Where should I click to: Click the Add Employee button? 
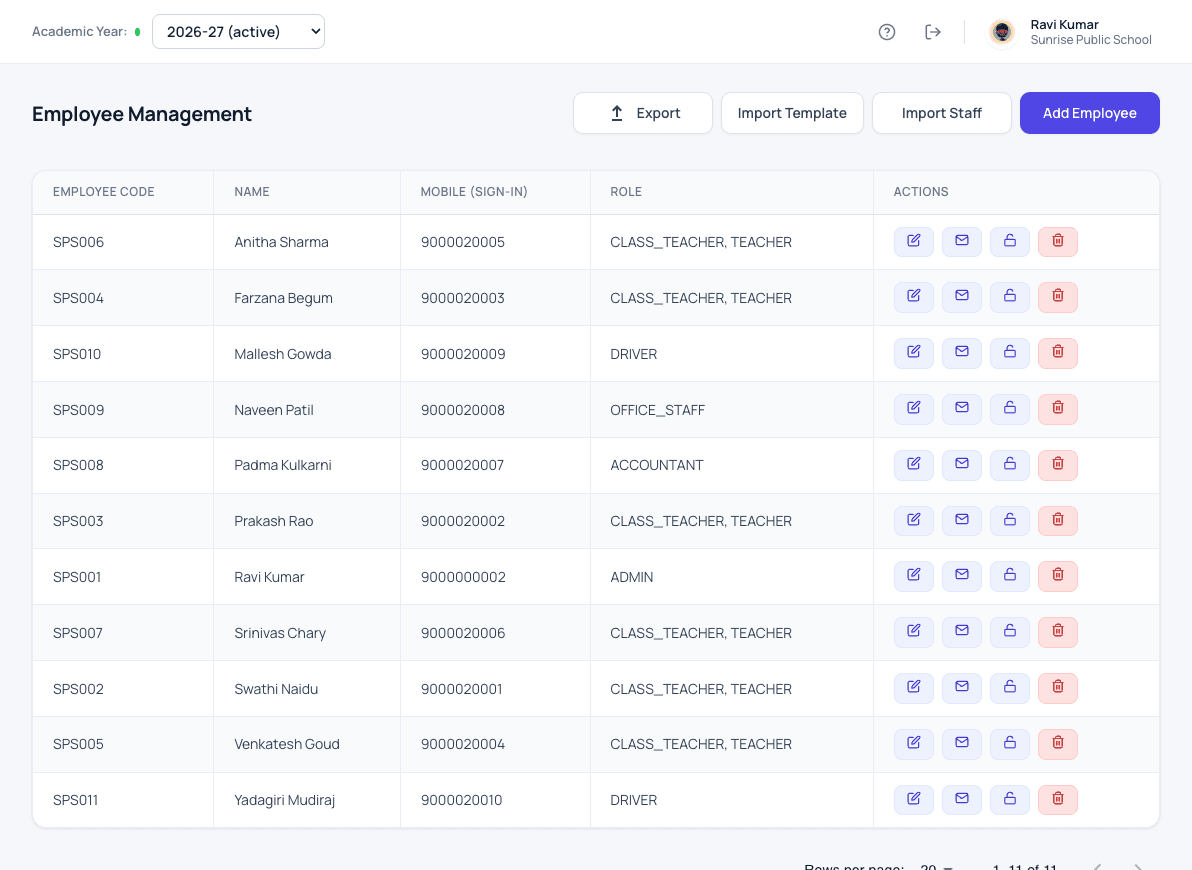1089,113
